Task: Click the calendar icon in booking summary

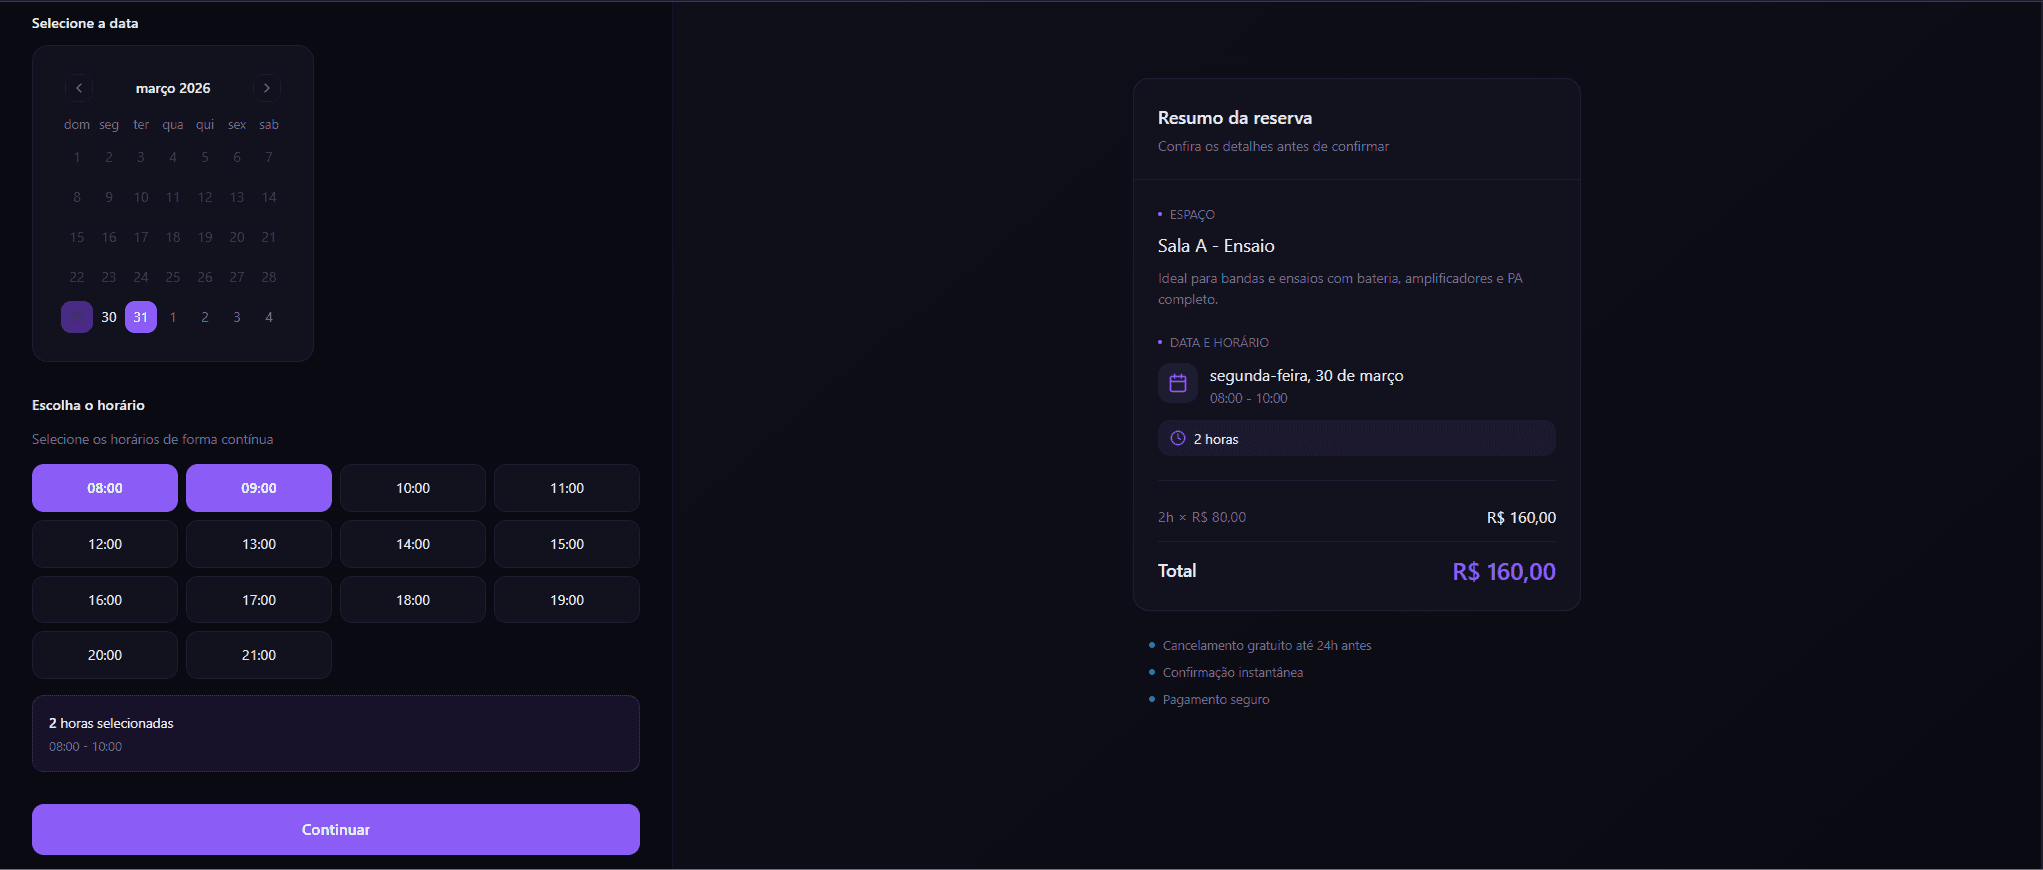Action: pos(1178,383)
